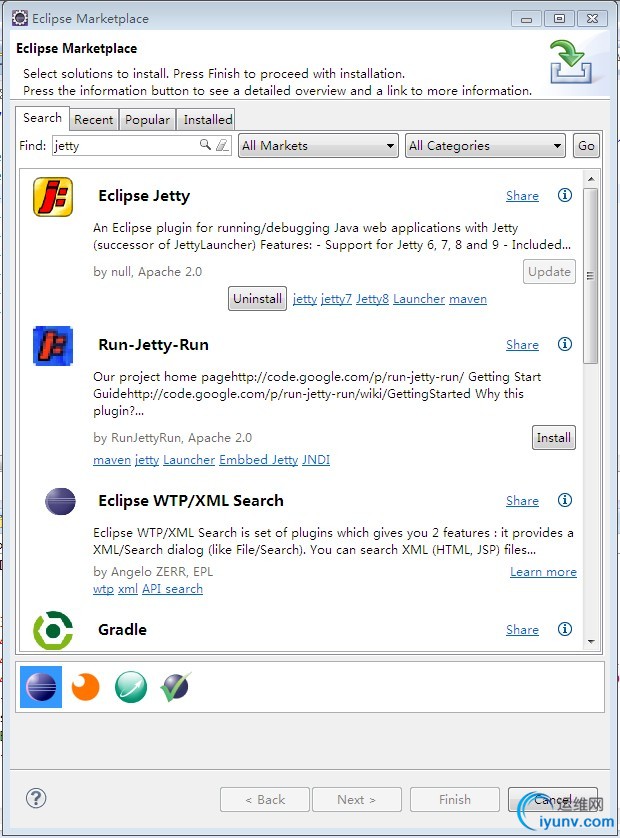This screenshot has width=620, height=838.
Task: Click wtp tag link
Action: 103,589
